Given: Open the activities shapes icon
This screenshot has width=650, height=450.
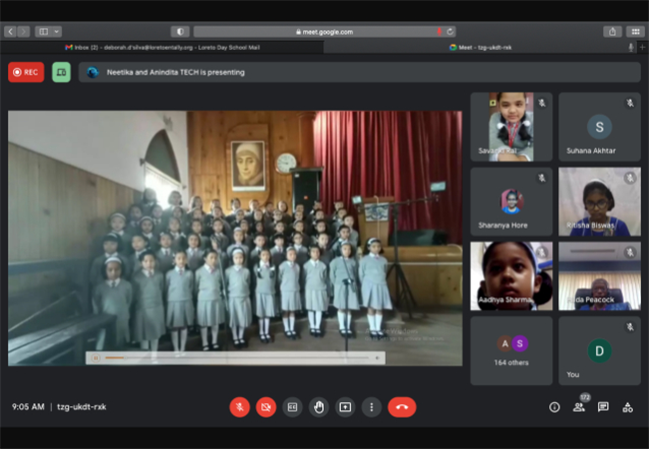Looking at the screenshot, I should click(x=628, y=407).
